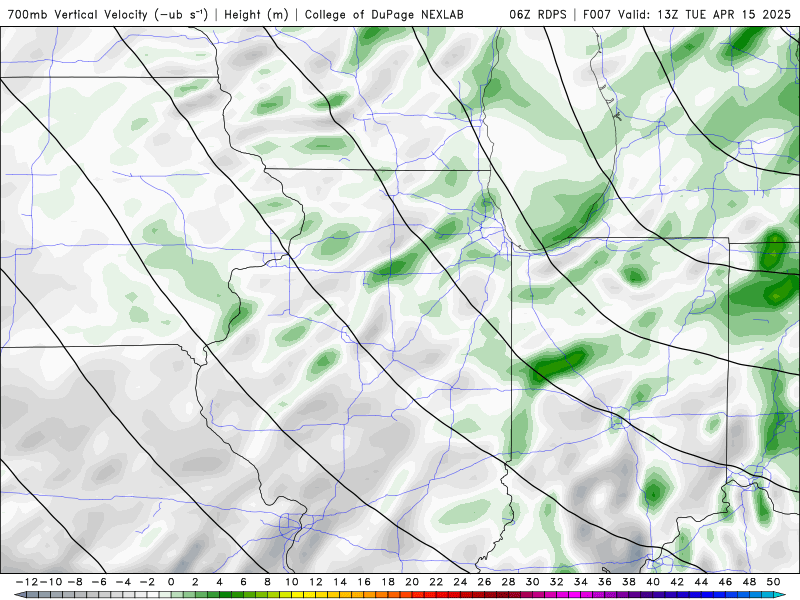Image resolution: width=800 pixels, height=600 pixels.
Task: Click 'College of DuPage NEXLAB' header text
Action: pos(384,14)
